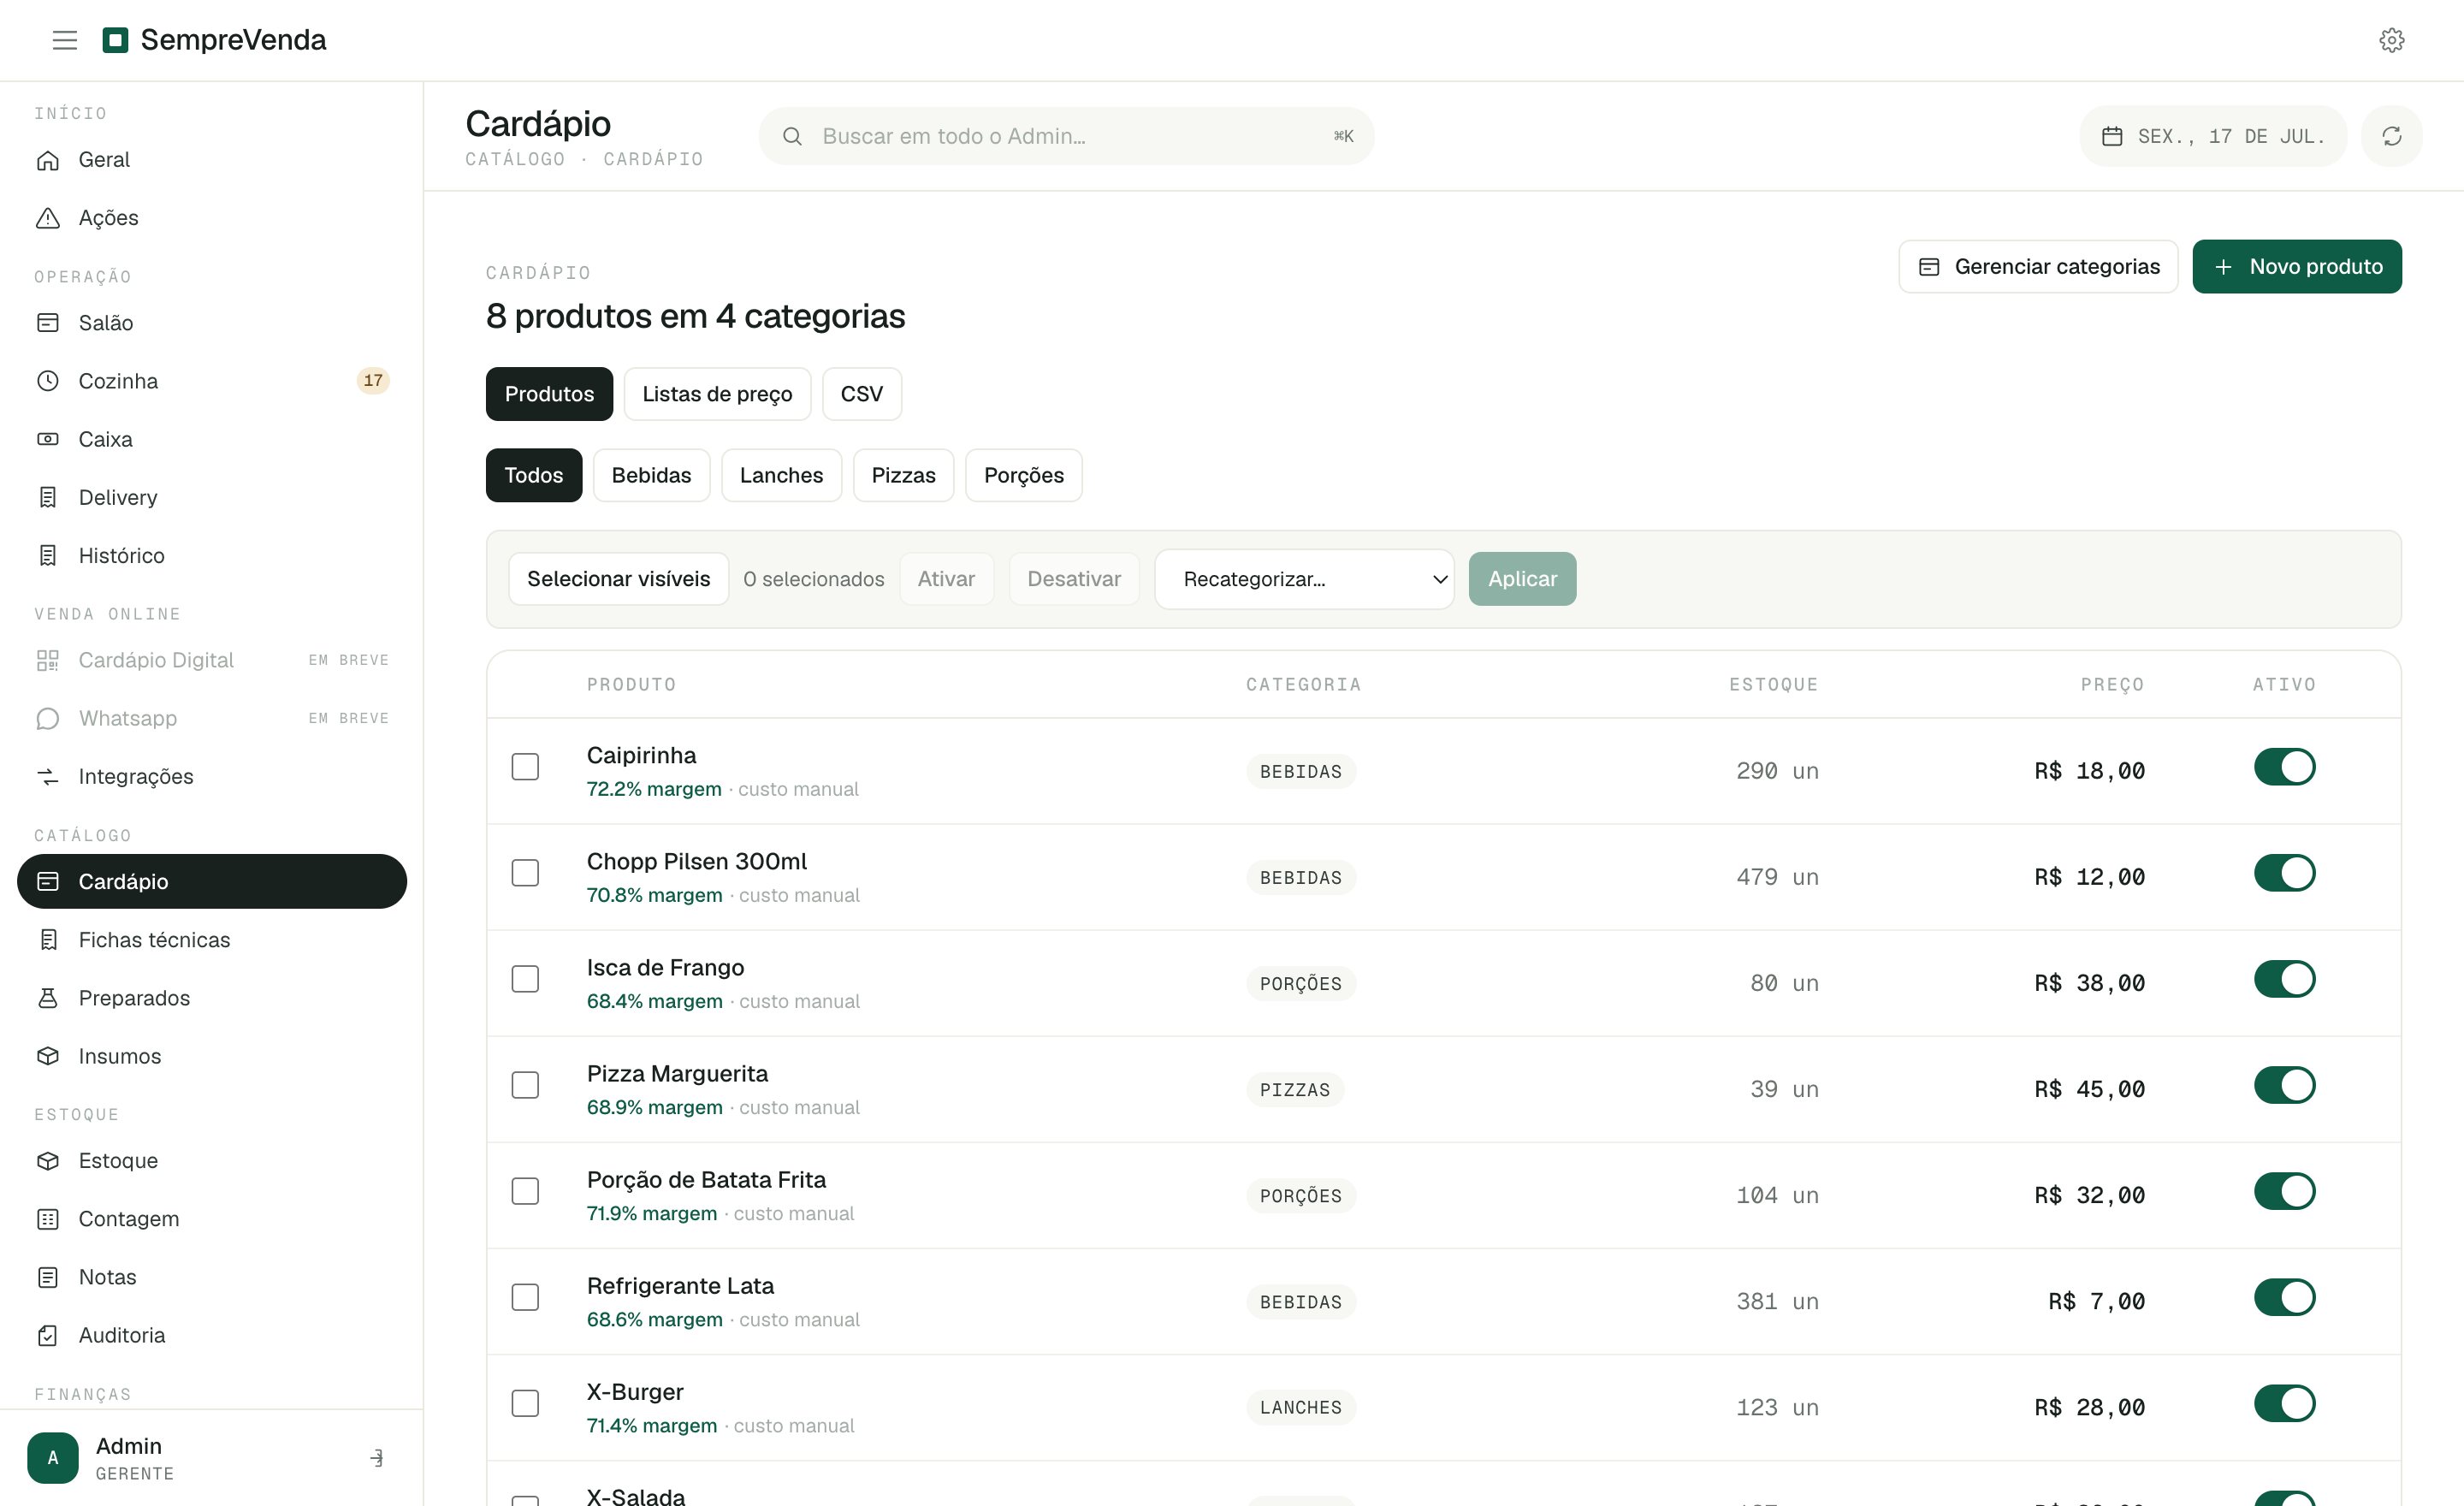This screenshot has height=1506, width=2464.
Task: Open the hamburger menu icon
Action: pyautogui.click(x=65, y=40)
